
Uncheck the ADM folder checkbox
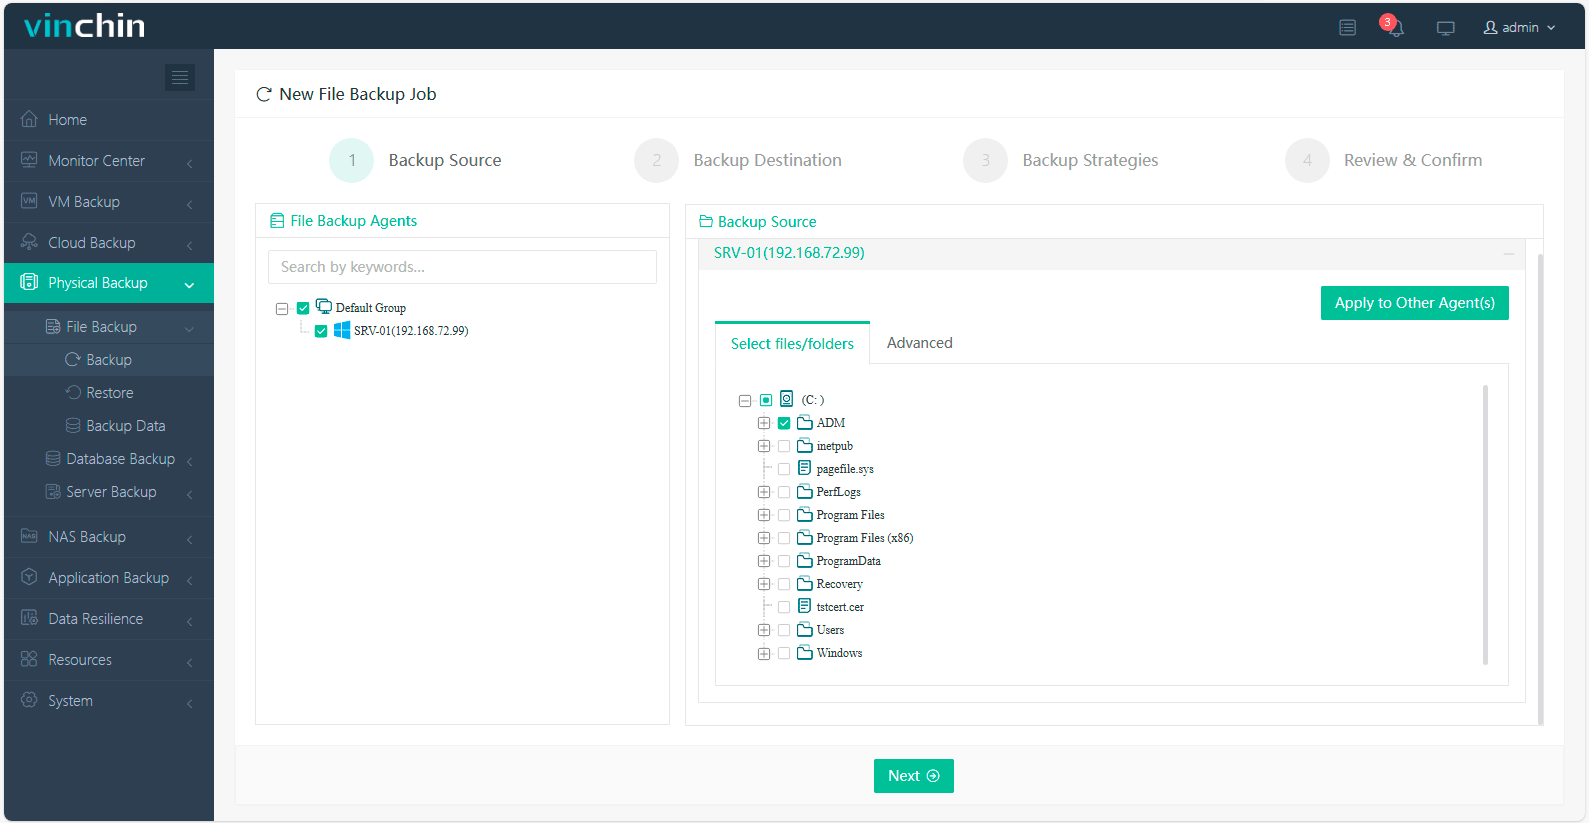tap(784, 423)
